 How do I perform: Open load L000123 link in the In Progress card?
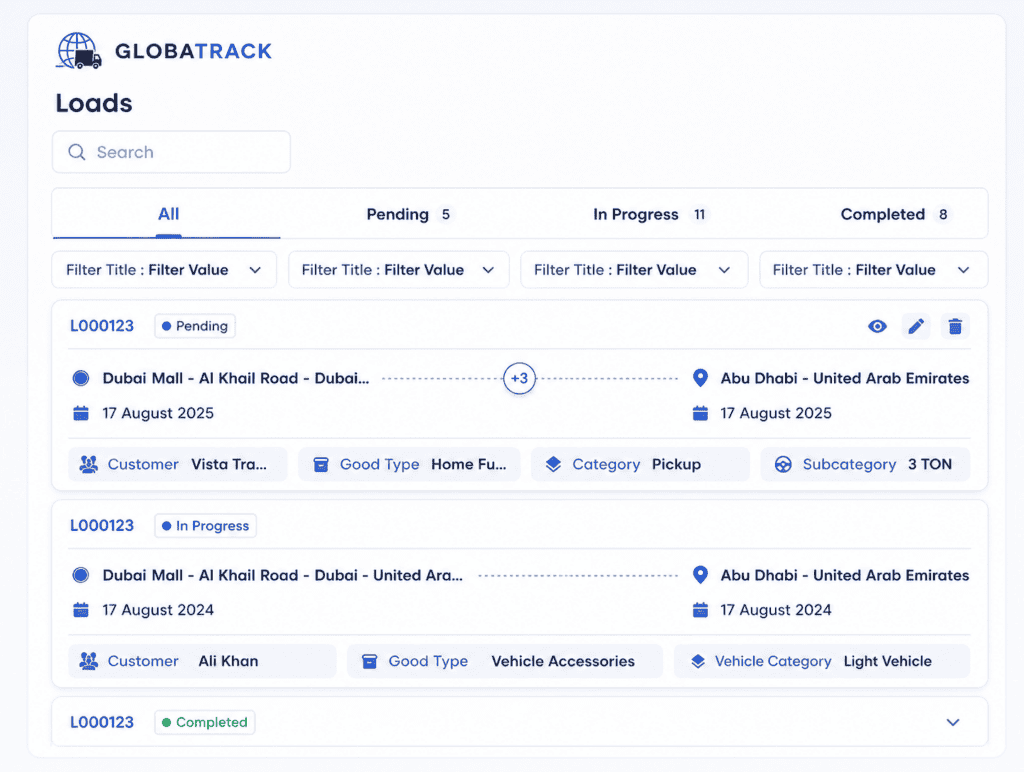tap(102, 526)
